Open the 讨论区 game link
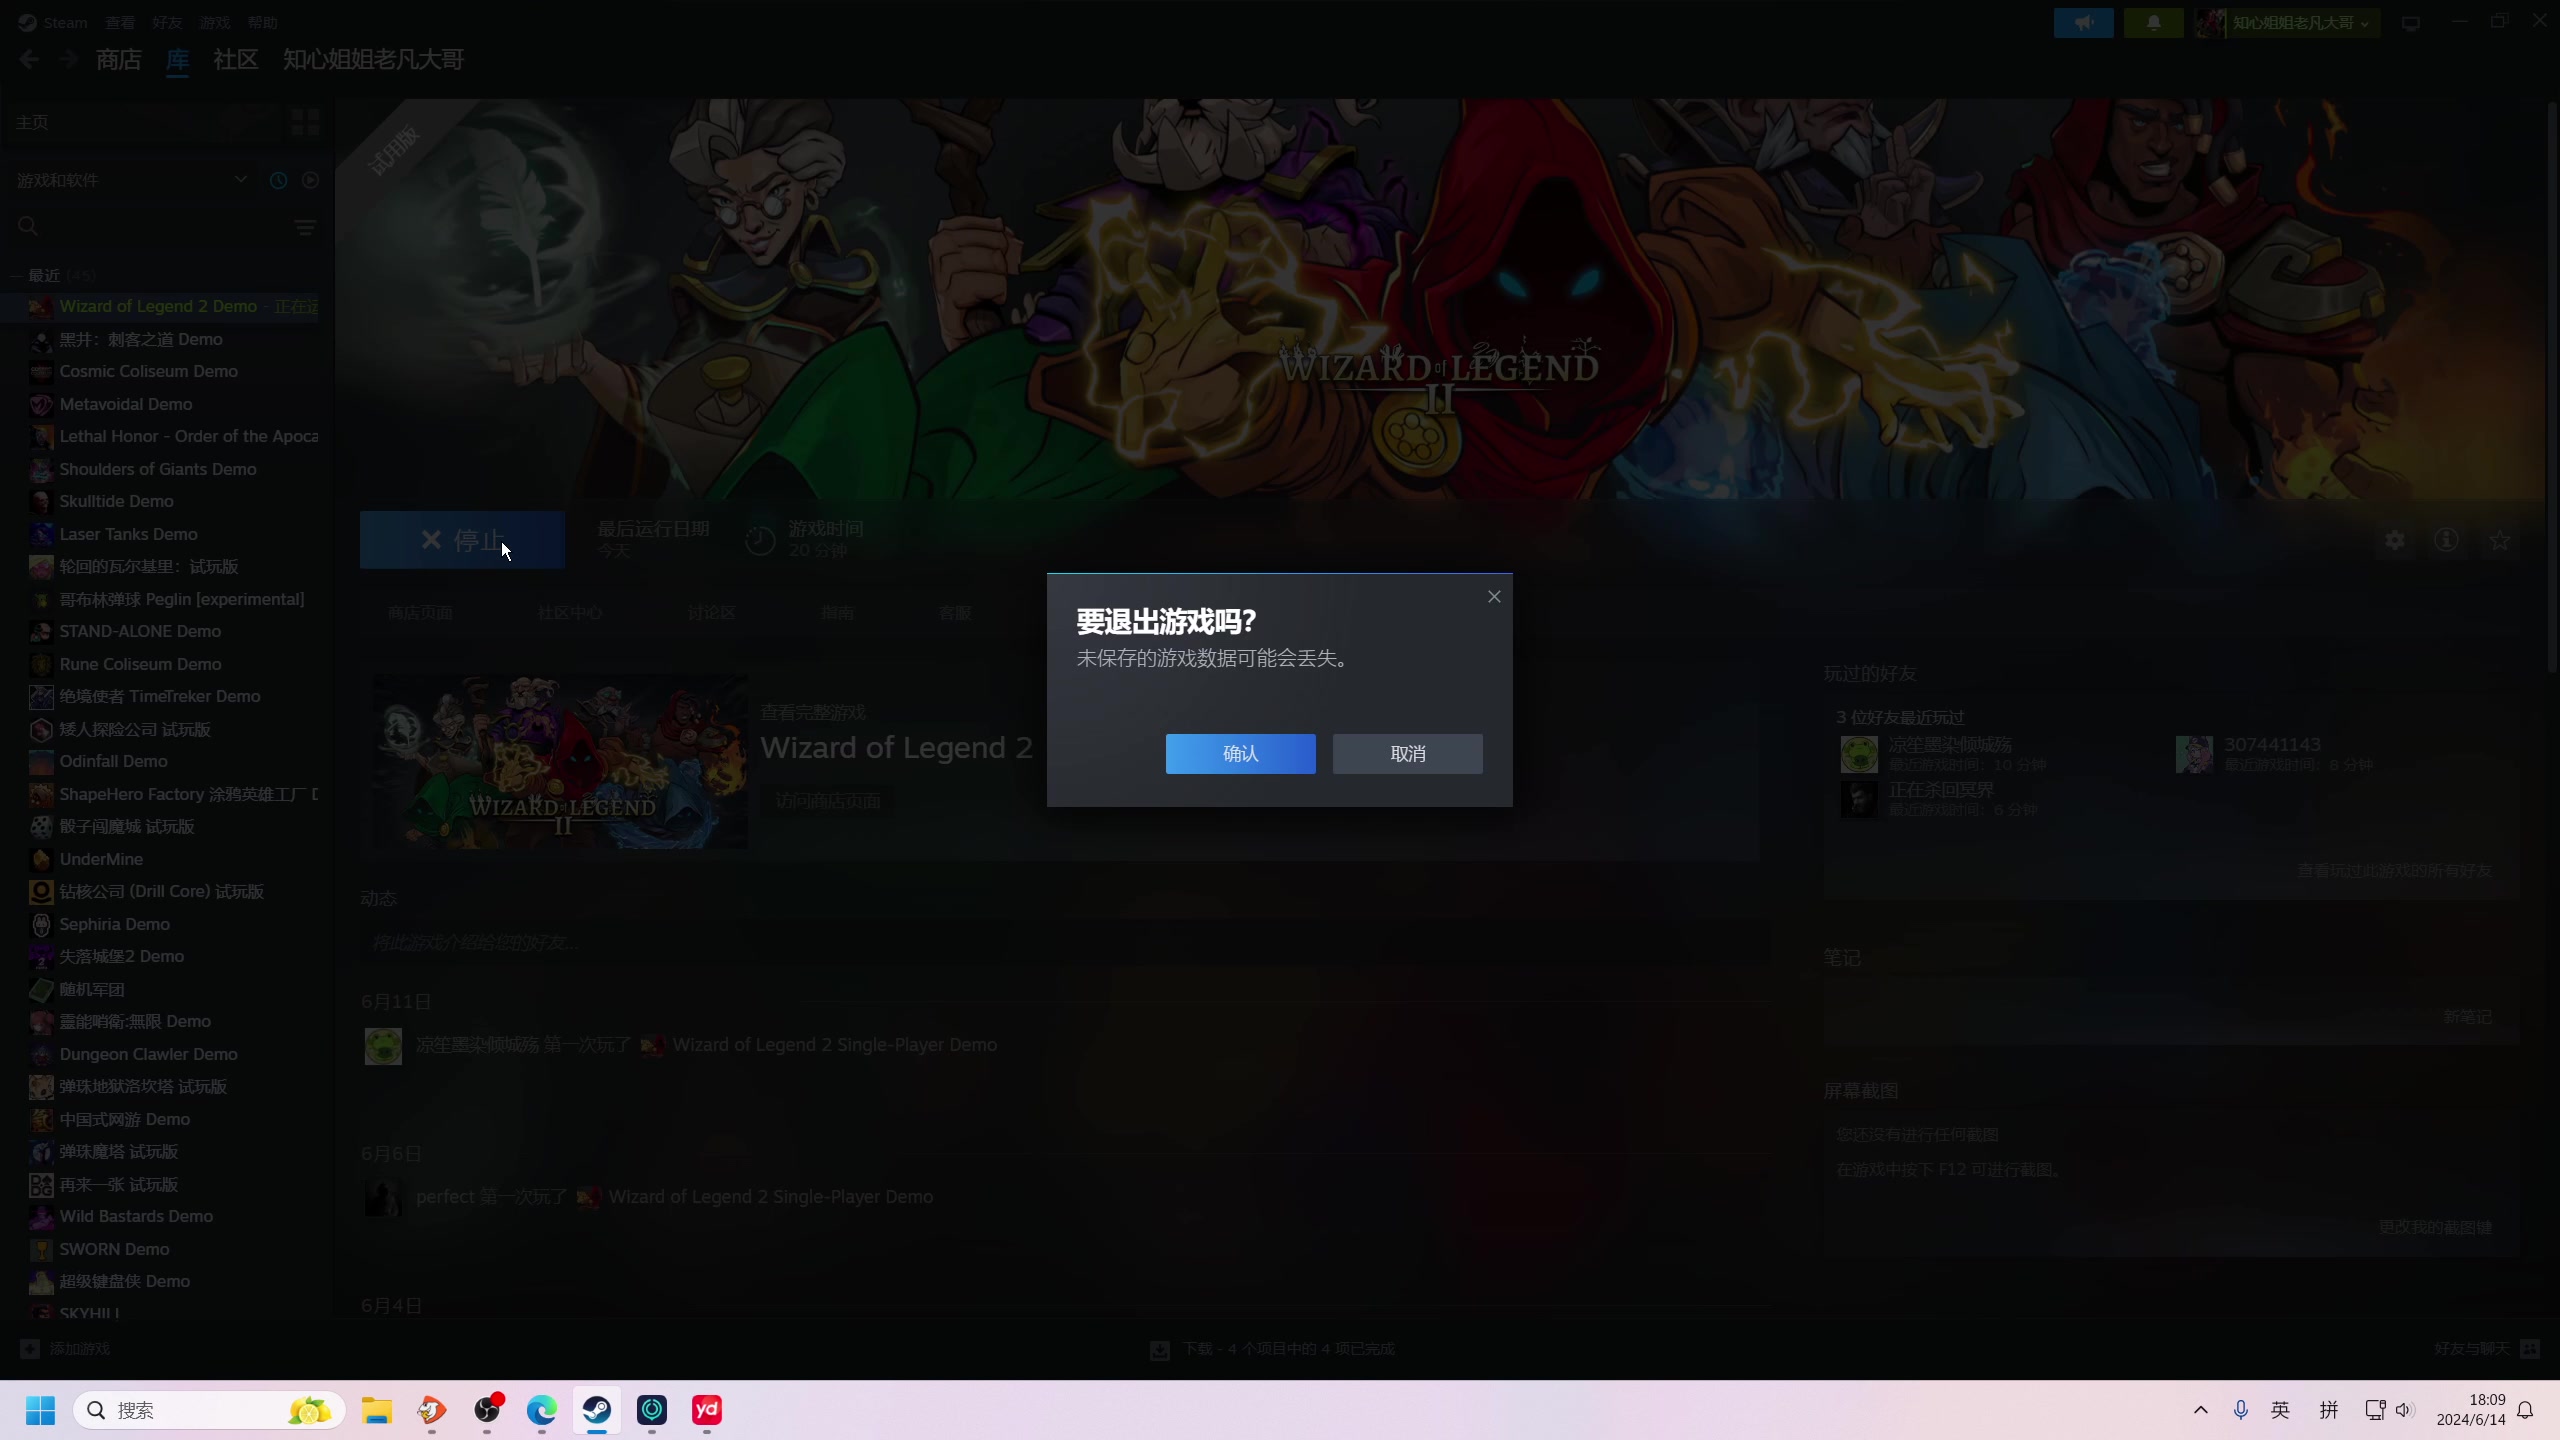2560x1440 pixels. [x=712, y=612]
